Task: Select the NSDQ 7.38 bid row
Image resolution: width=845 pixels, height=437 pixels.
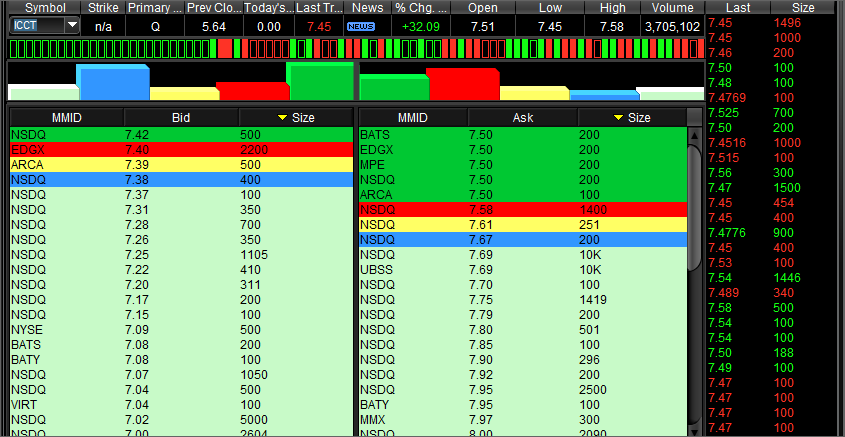Action: point(182,179)
